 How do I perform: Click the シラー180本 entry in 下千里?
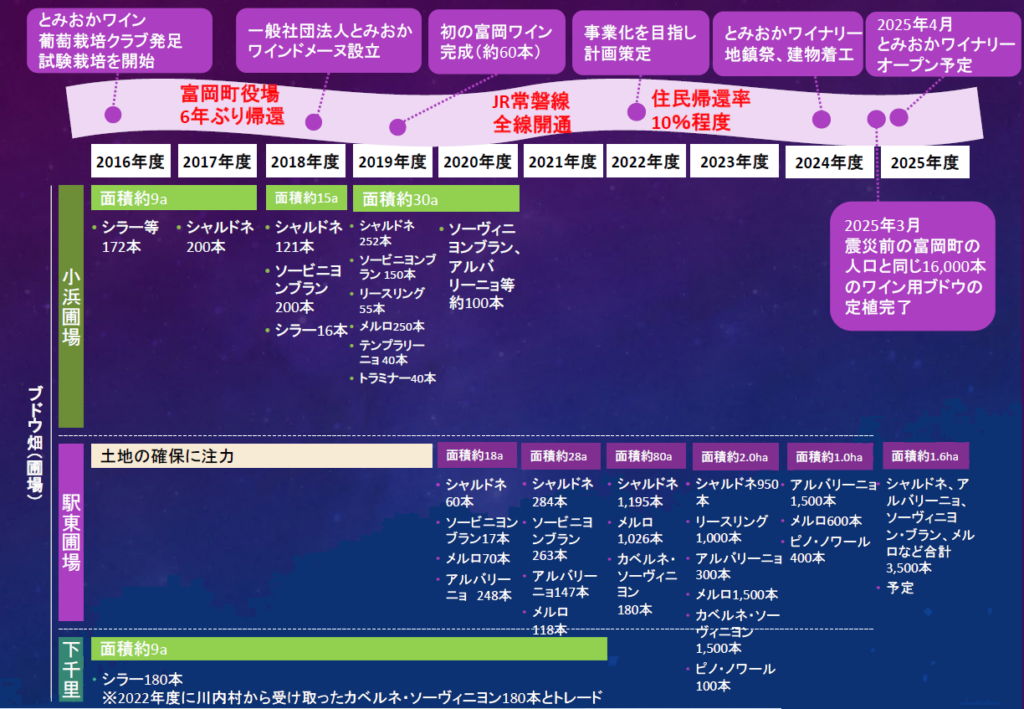point(138,679)
